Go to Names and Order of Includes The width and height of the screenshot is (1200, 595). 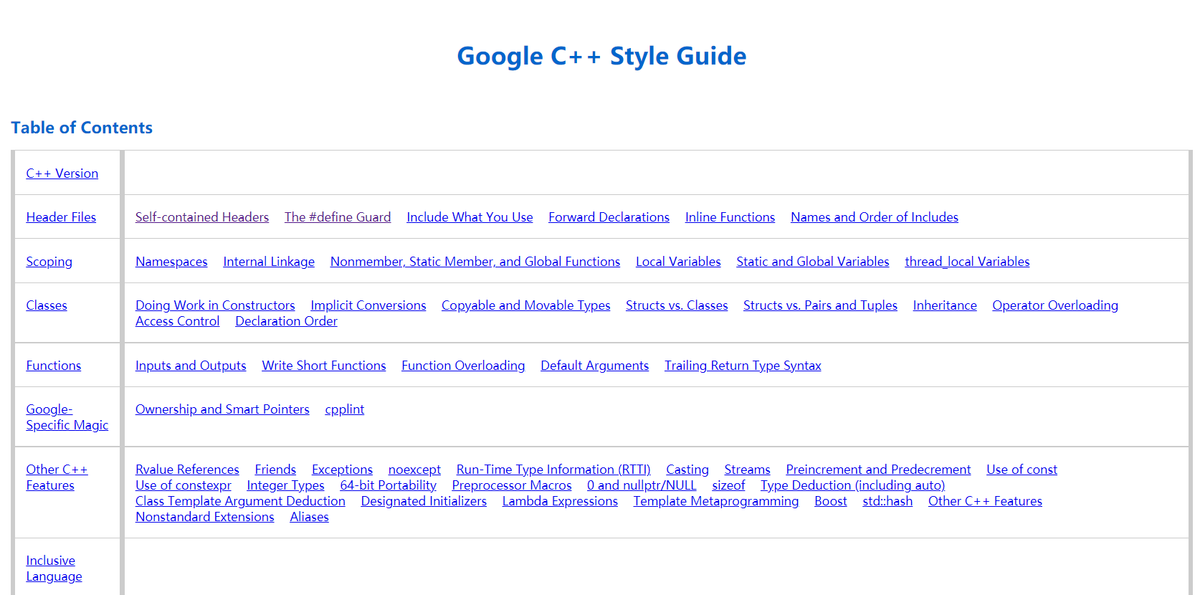click(x=875, y=217)
